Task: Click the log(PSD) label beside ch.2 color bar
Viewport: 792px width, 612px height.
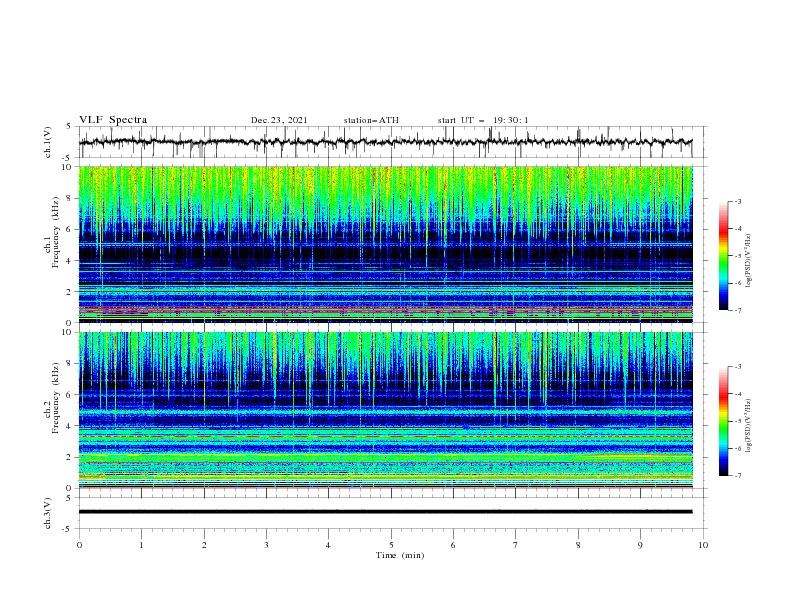Action: pos(749,426)
